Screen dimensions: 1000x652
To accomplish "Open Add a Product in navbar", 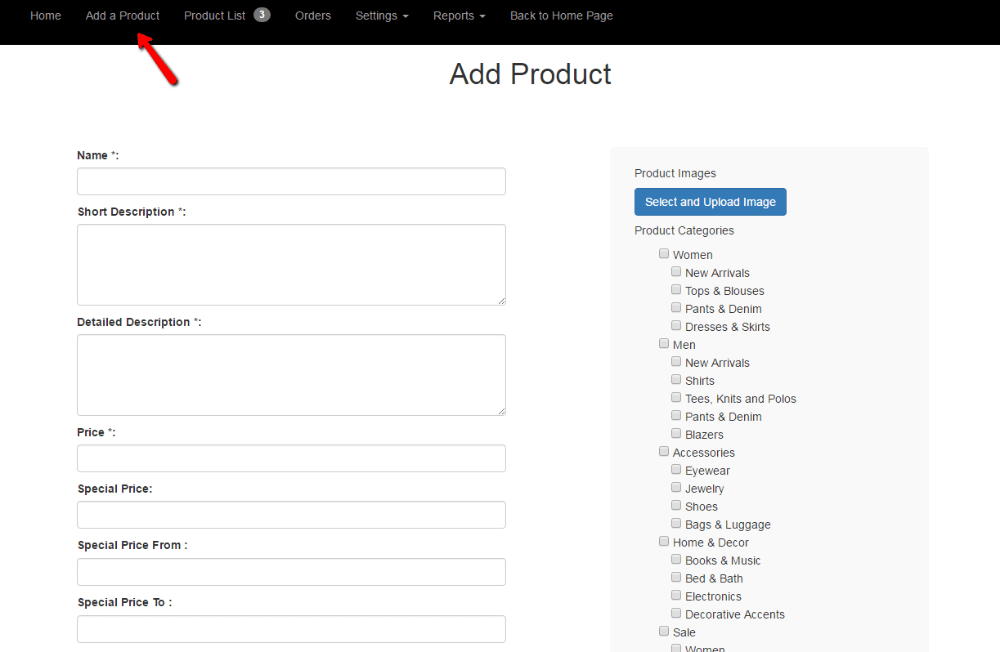I will click(123, 16).
